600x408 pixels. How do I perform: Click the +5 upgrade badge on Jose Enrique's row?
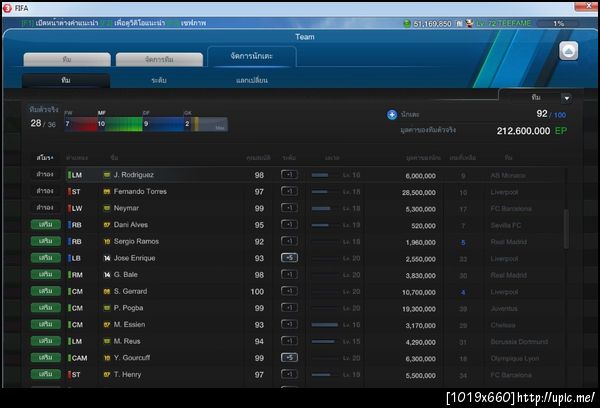289,258
